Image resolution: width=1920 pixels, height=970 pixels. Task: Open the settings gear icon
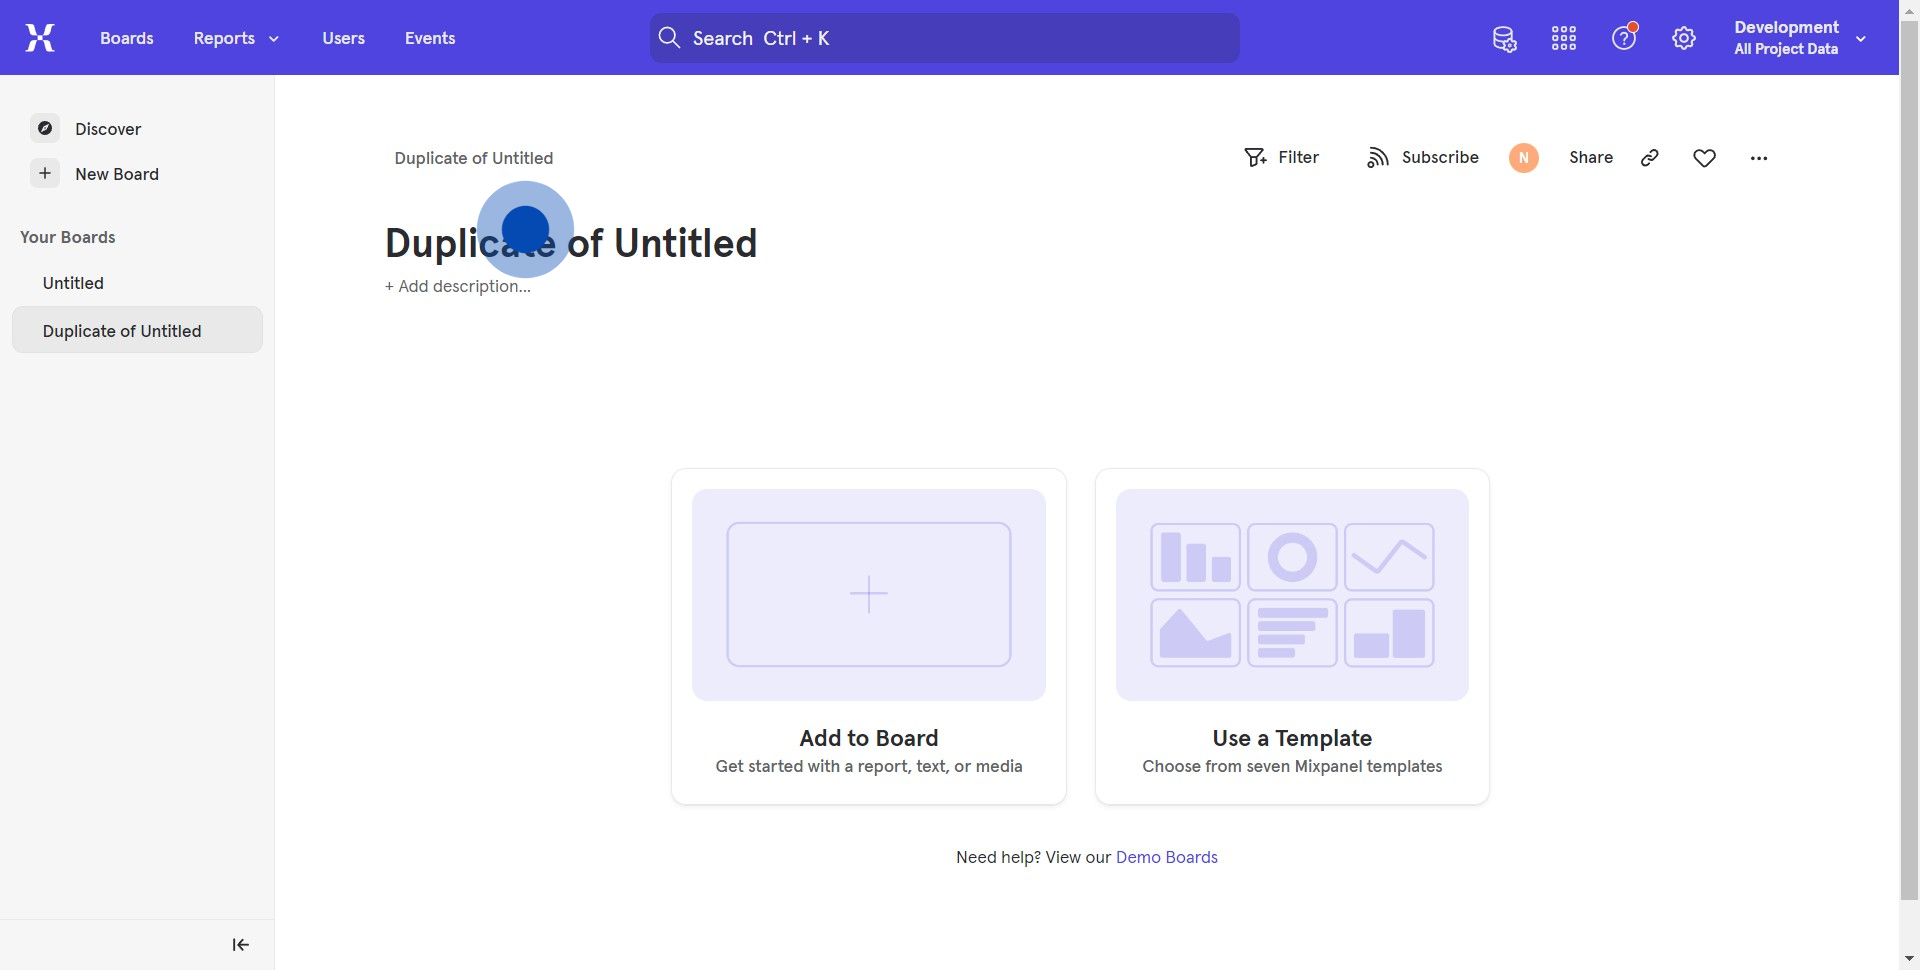[1684, 39]
